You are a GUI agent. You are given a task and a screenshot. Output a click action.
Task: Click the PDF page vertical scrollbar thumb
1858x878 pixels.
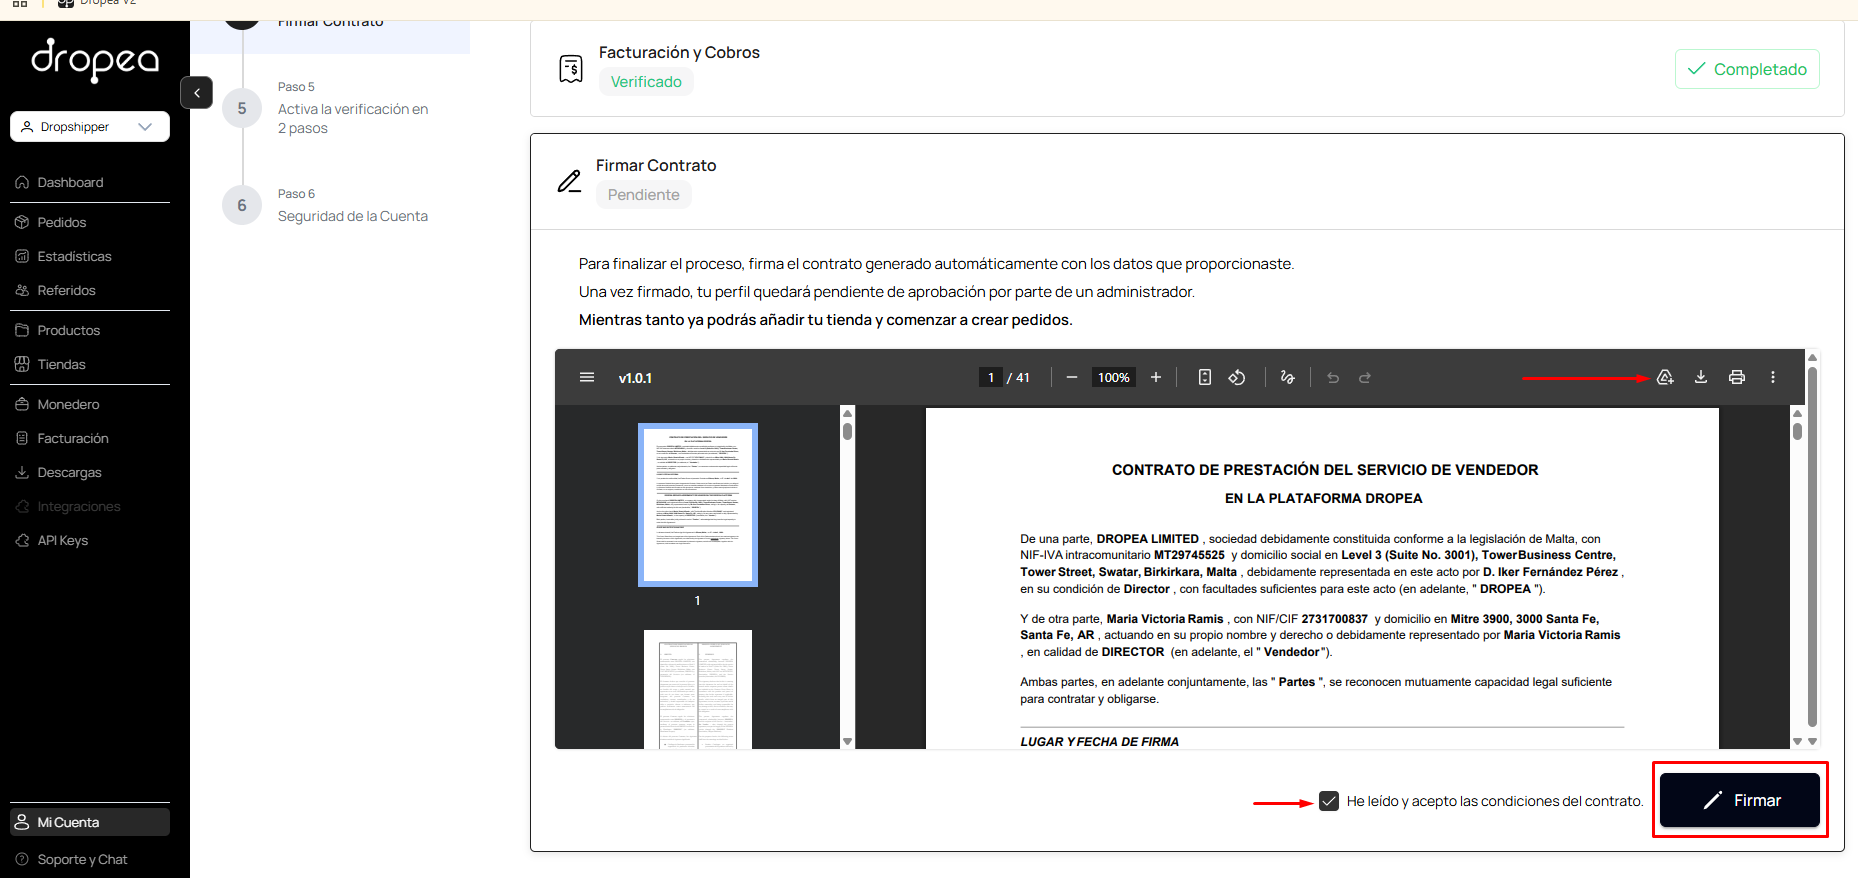coord(1797,431)
